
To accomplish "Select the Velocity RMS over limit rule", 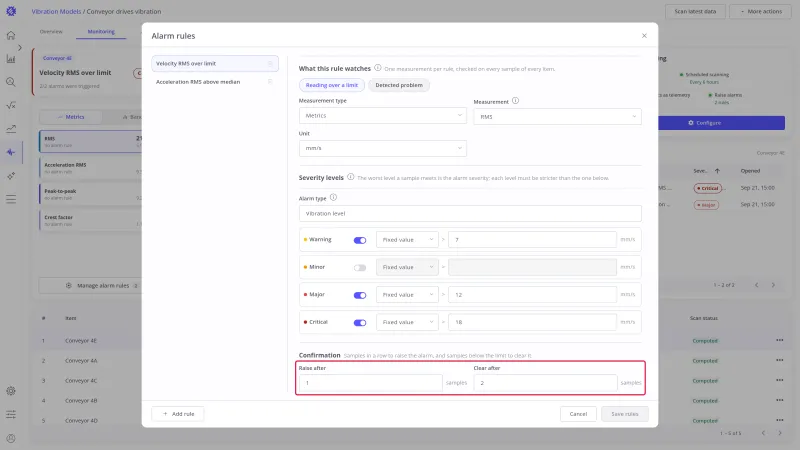I will click(x=215, y=64).
